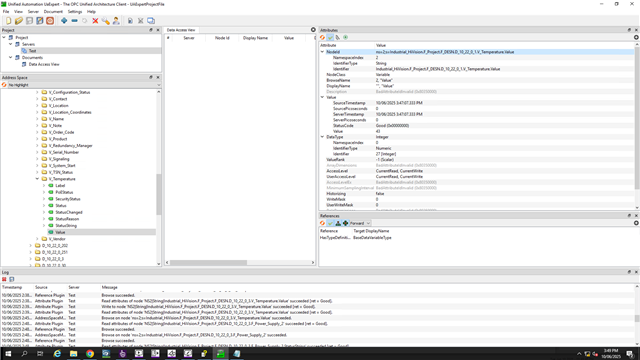Screen dimensions: 640x360
Task: Click the Save project toolbar icon
Action: pyautogui.click(x=29, y=20)
